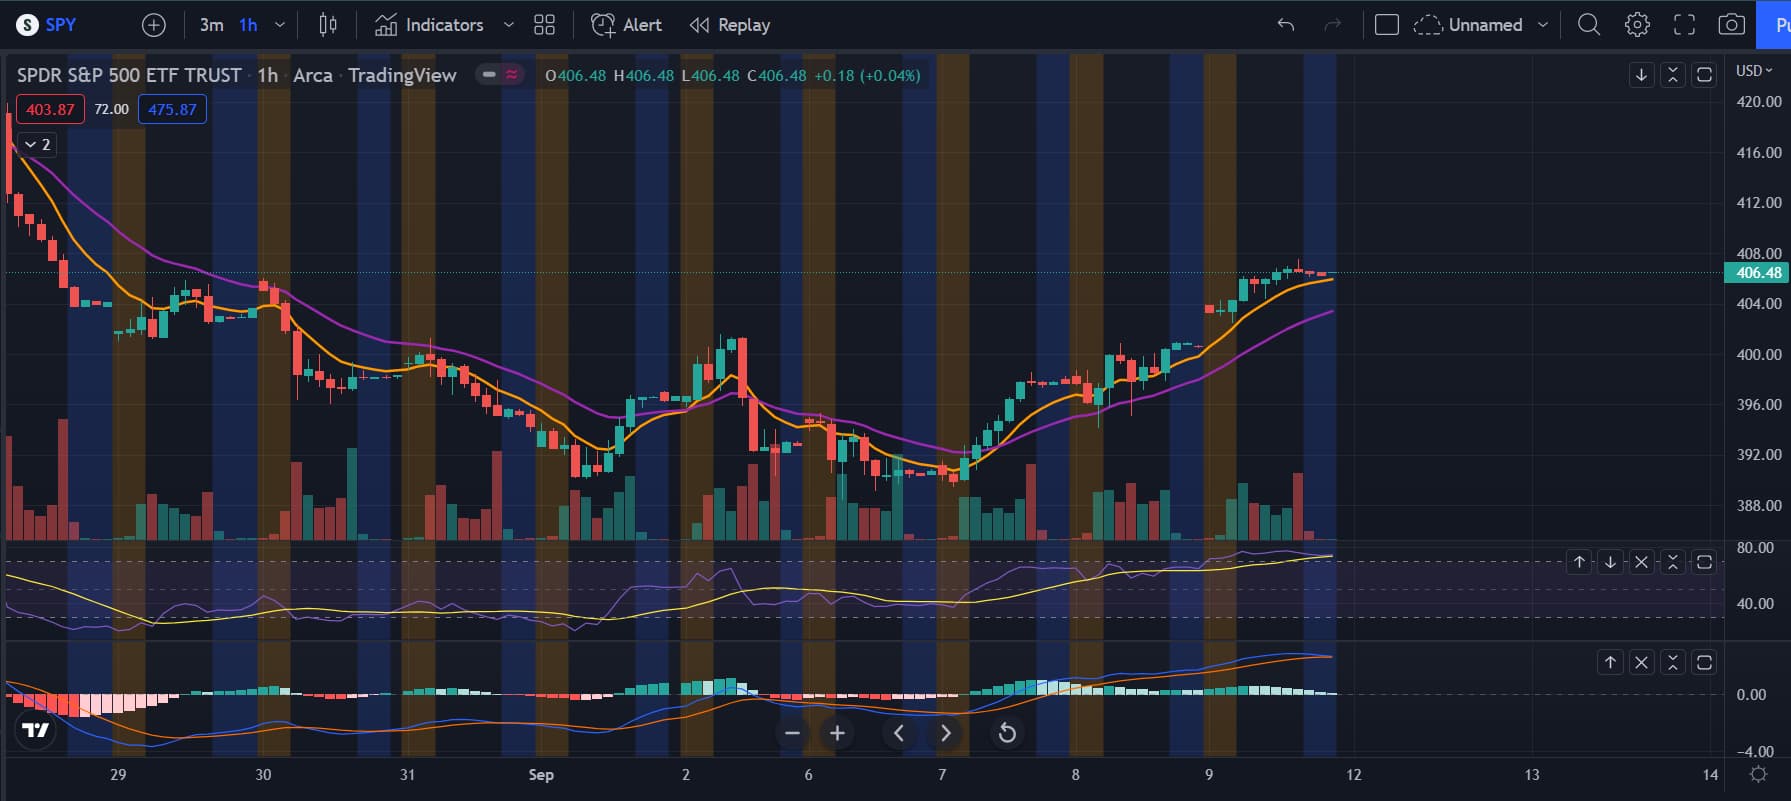Delete the RSI pane
This screenshot has width=1791, height=801.
1641,562
